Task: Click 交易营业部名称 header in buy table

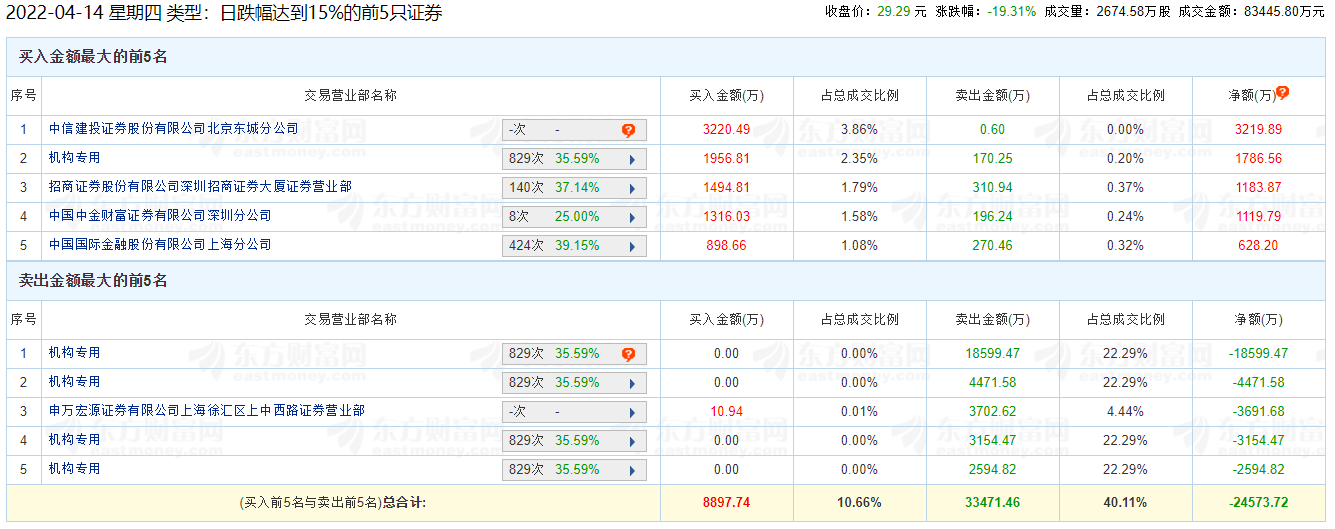Action: tap(350, 96)
